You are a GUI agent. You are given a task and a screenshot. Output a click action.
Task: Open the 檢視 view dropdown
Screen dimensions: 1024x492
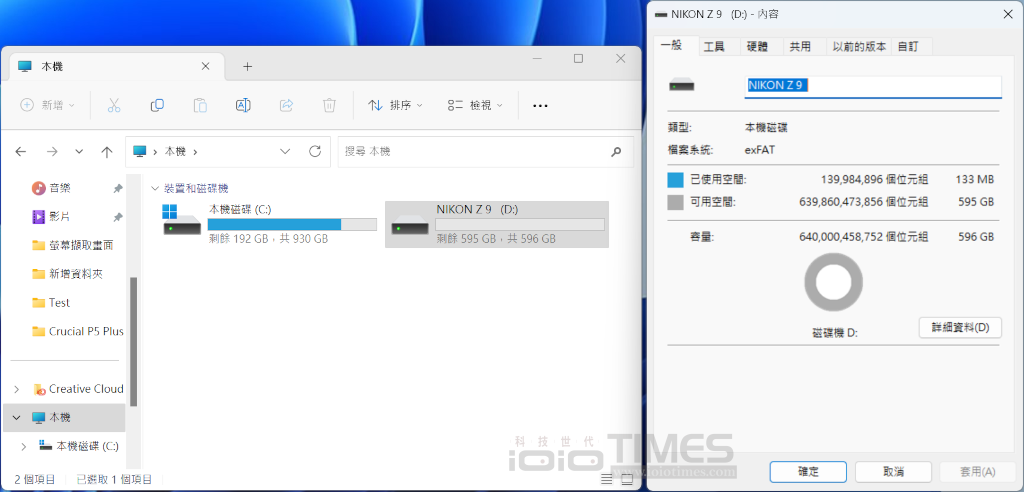(475, 105)
